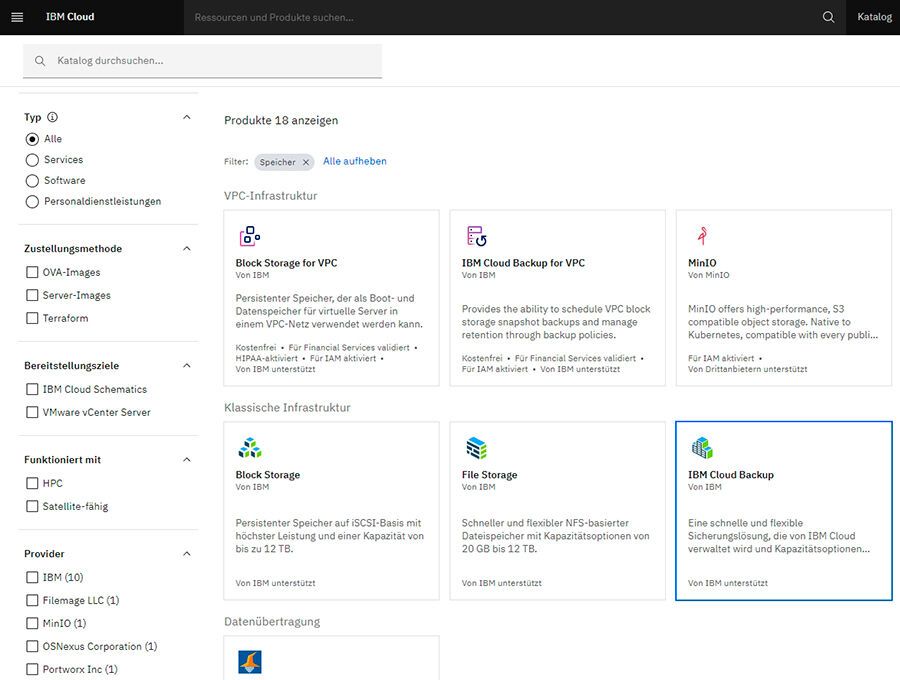Click the Alle aufheben link
The height and width of the screenshot is (680, 900).
click(354, 159)
